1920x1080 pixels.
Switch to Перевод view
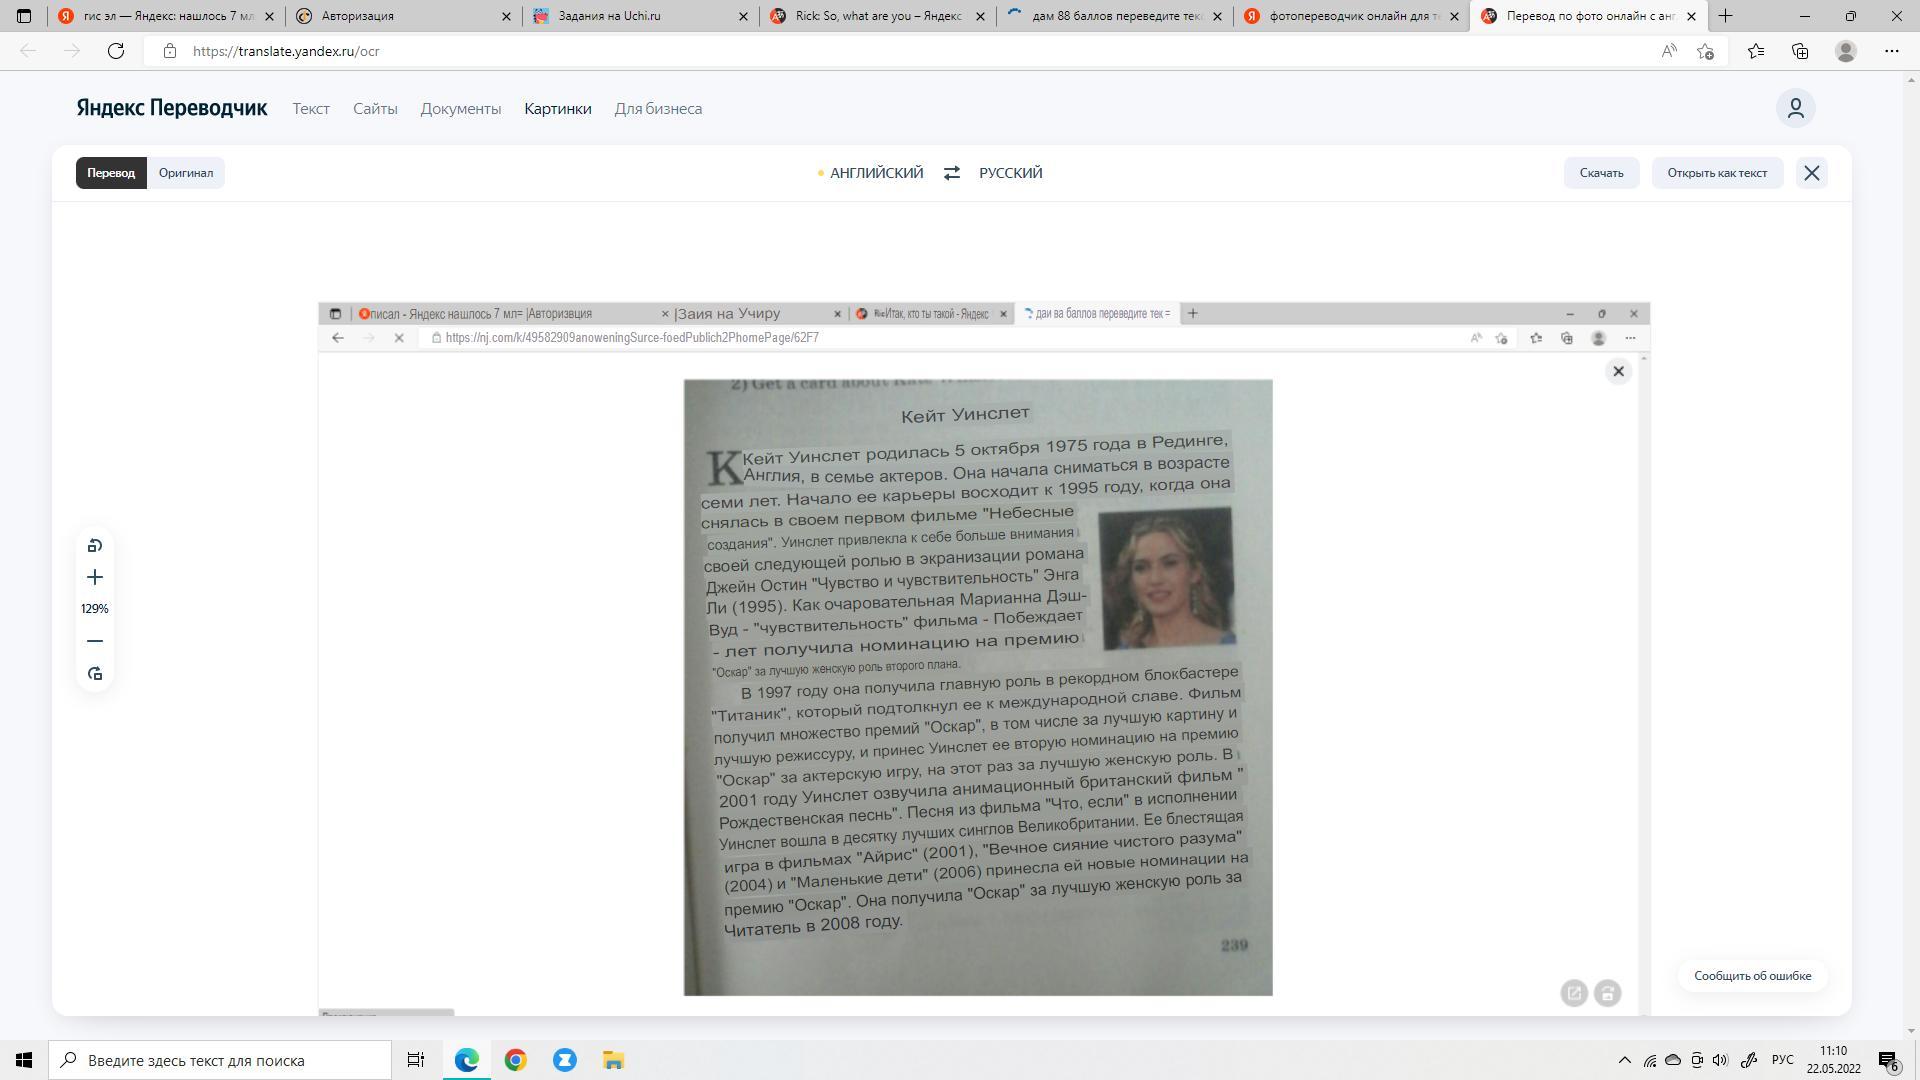click(111, 173)
